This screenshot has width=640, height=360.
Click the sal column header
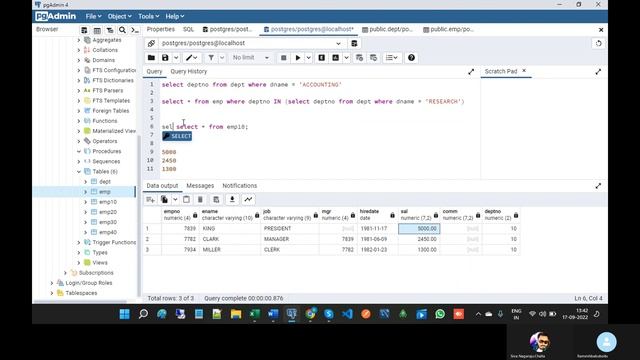pos(419,215)
